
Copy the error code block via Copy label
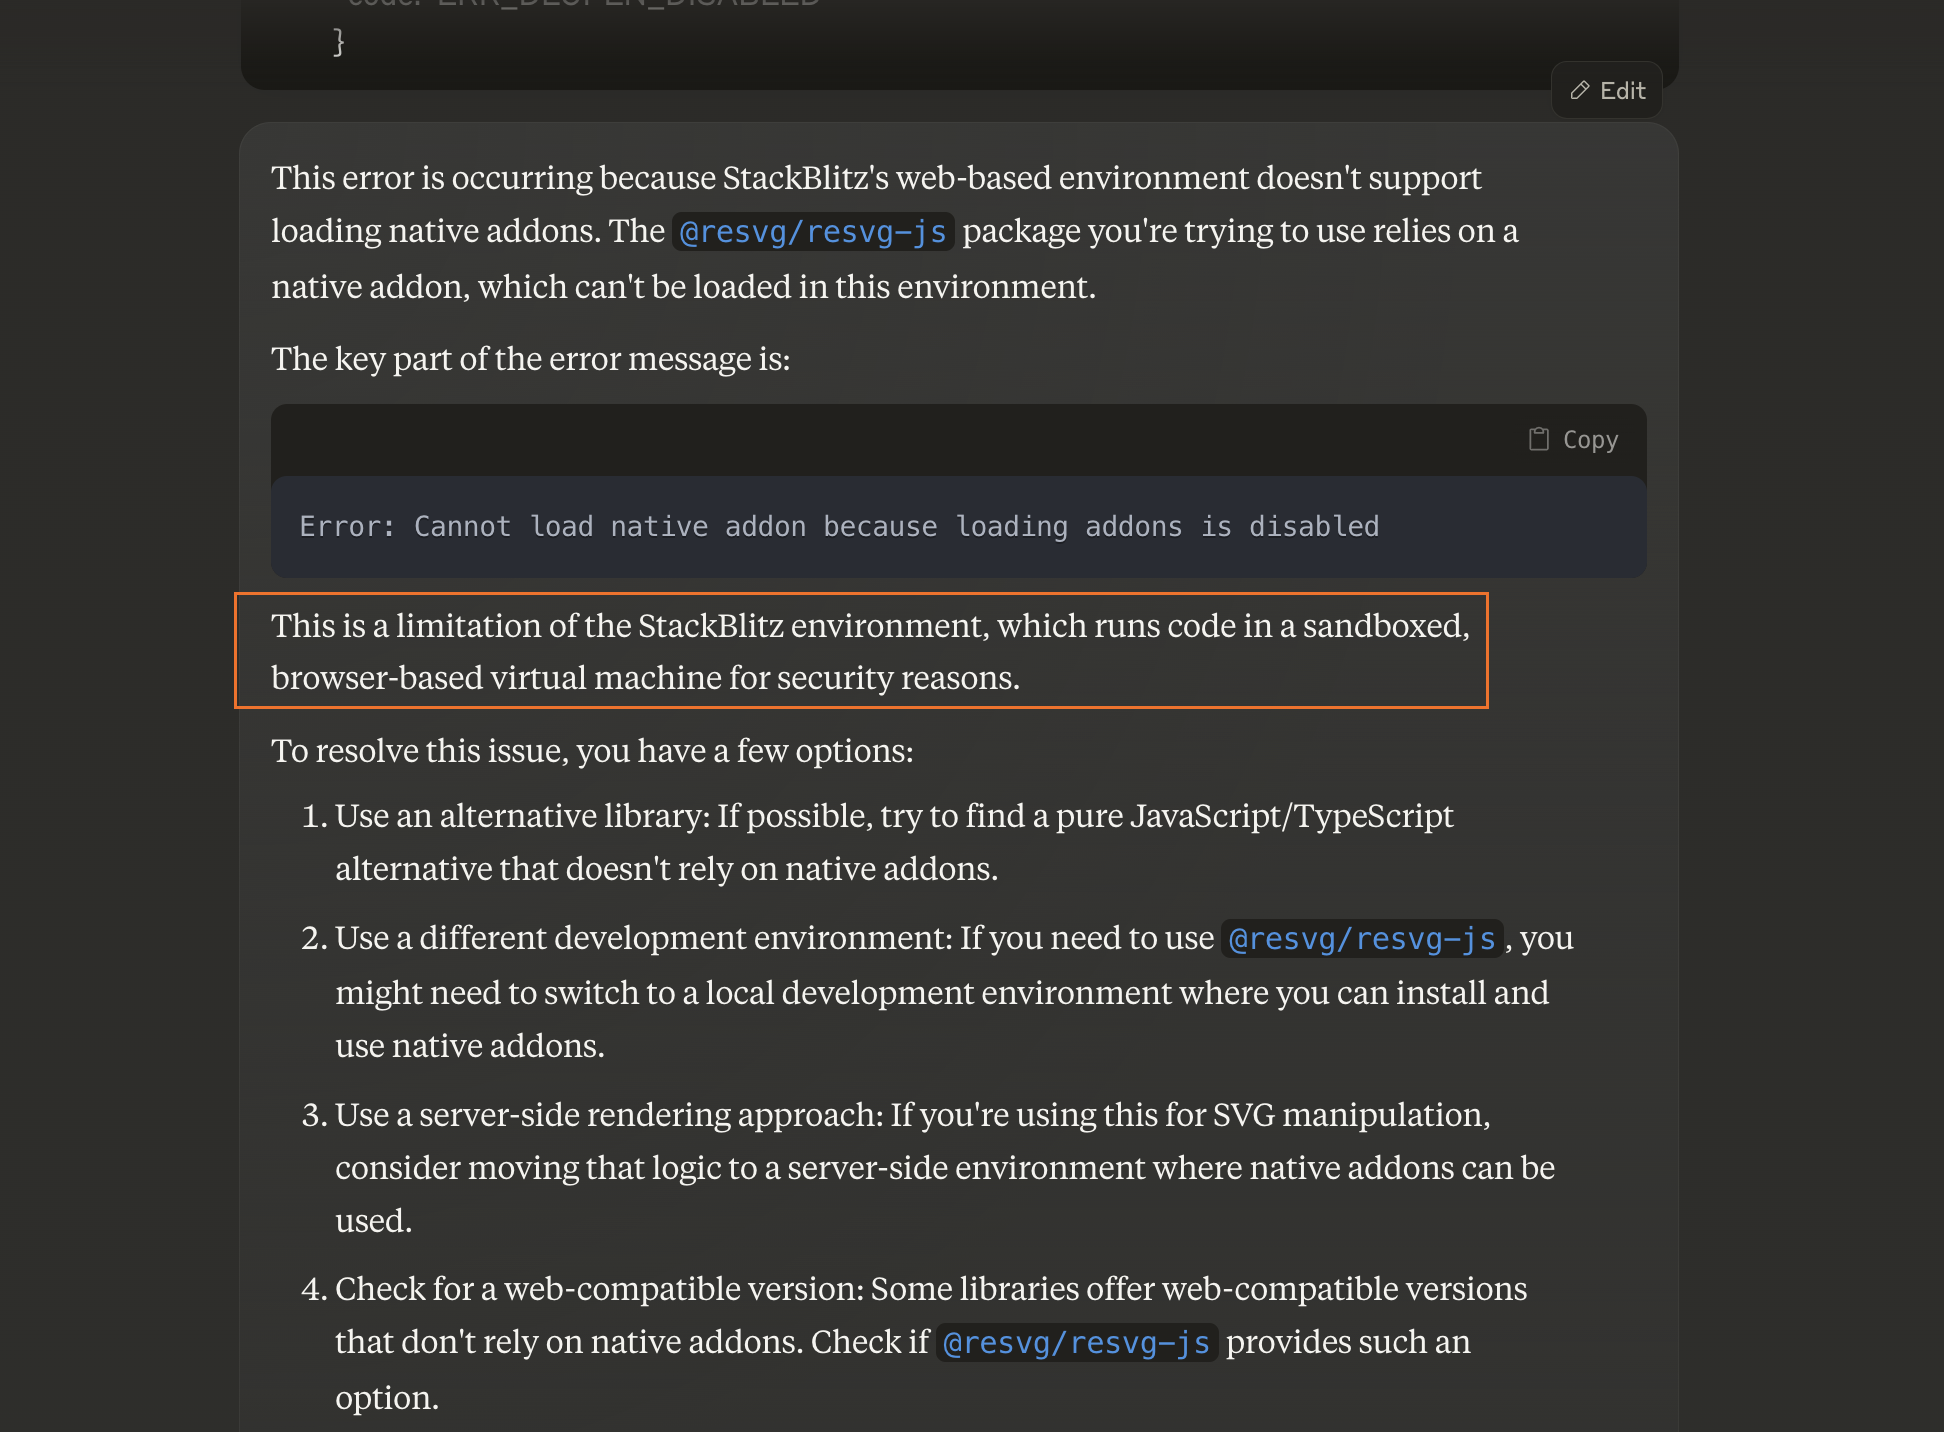pos(1590,440)
